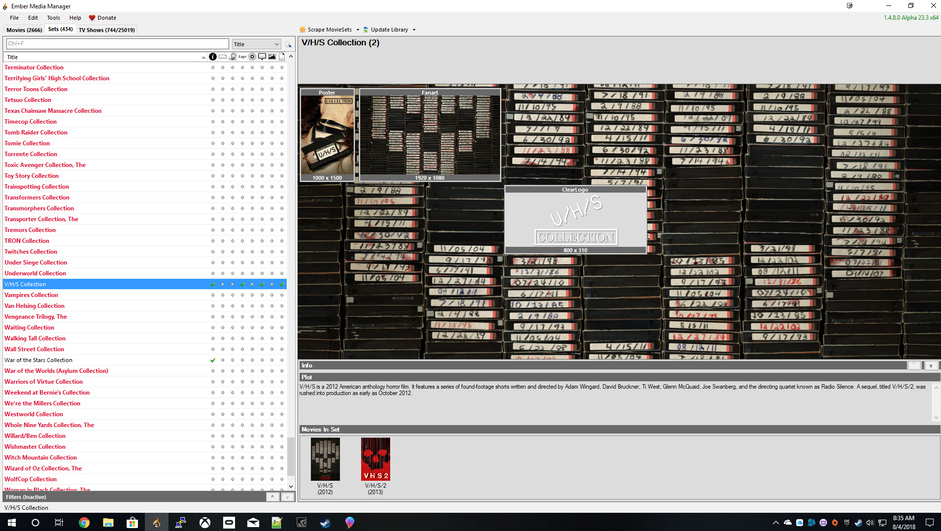Screen dimensions: 941x531
Task: Toggle first status dot of Terminator Collection row
Action: tap(213, 68)
